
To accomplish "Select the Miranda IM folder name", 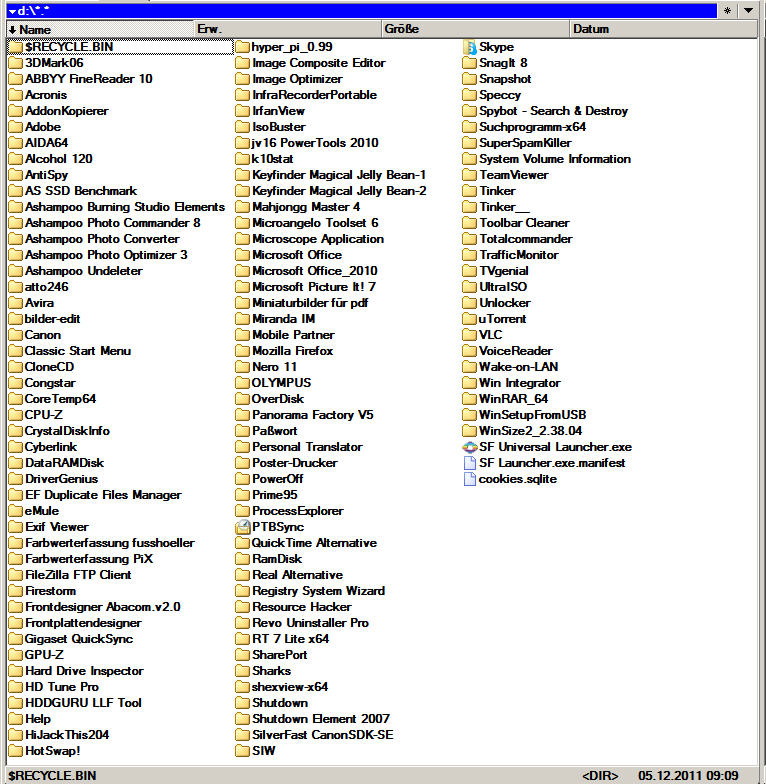I will click(x=284, y=319).
